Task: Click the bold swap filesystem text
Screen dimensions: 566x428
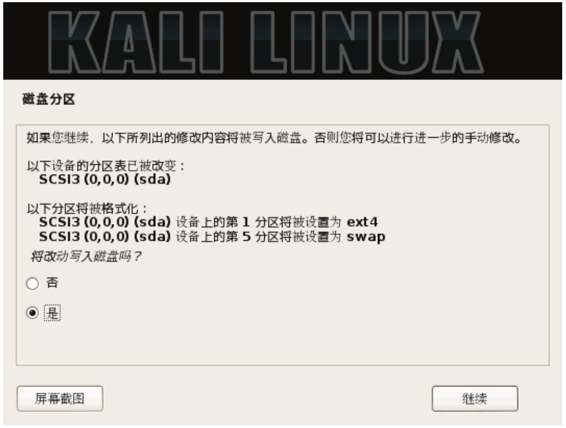Action: (366, 237)
